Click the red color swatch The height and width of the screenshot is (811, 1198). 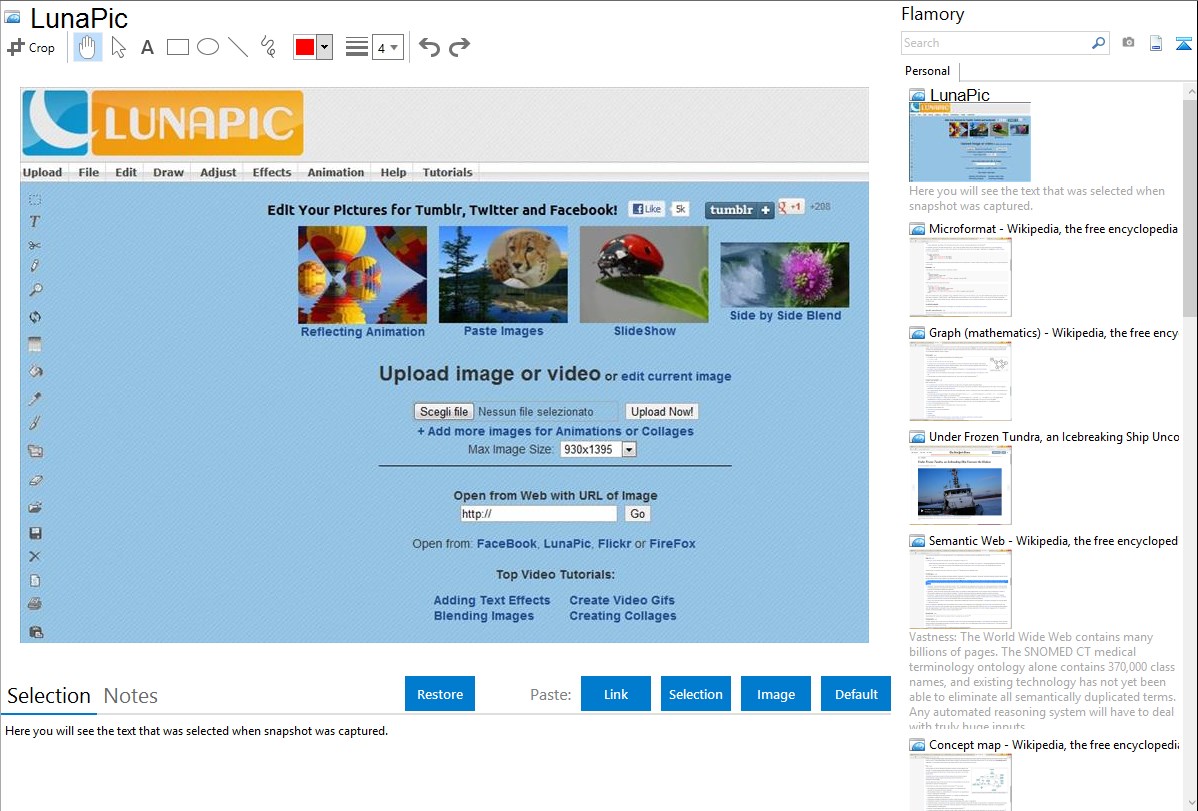(x=305, y=47)
